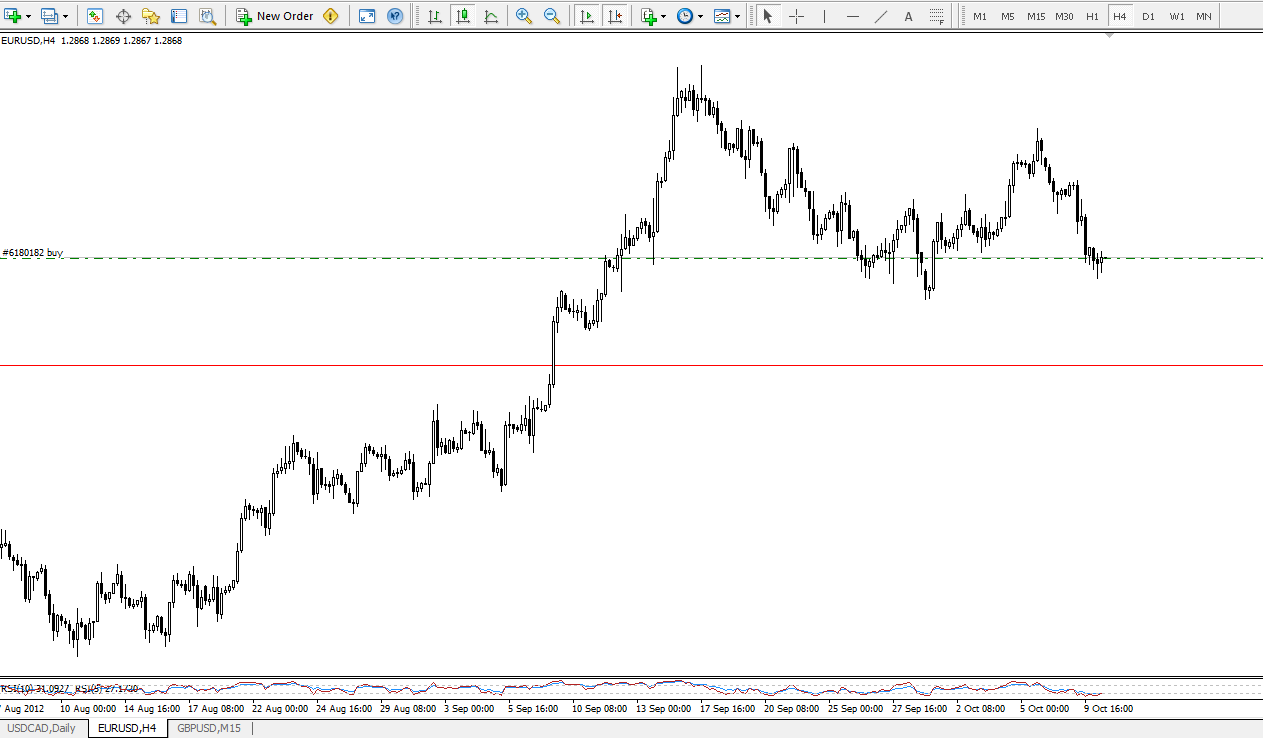
Task: Switch to M5 timeframe
Action: [1008, 16]
